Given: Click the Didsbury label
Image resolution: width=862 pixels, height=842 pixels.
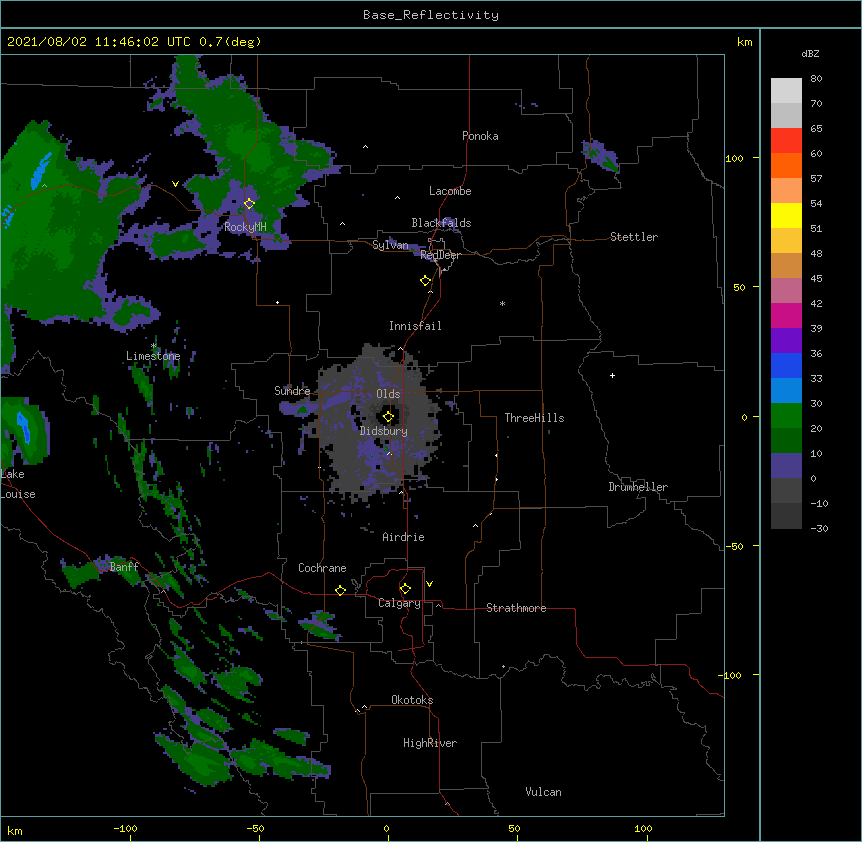Looking at the screenshot, I should [x=384, y=431].
